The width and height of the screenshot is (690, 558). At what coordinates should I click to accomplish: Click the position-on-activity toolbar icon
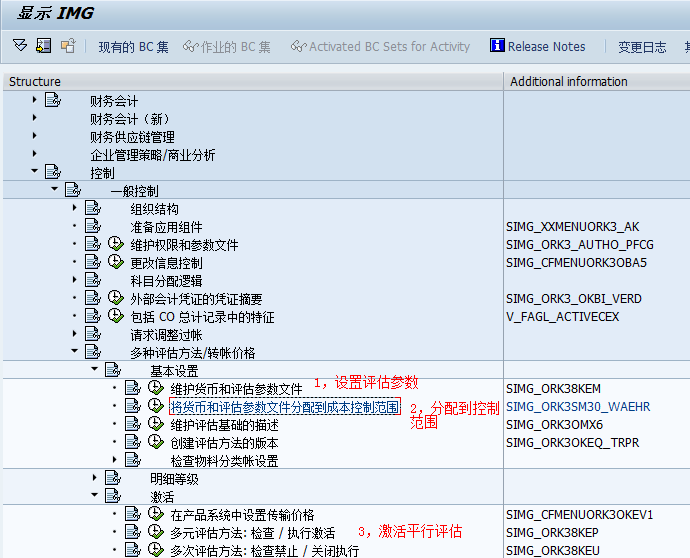tap(44, 45)
